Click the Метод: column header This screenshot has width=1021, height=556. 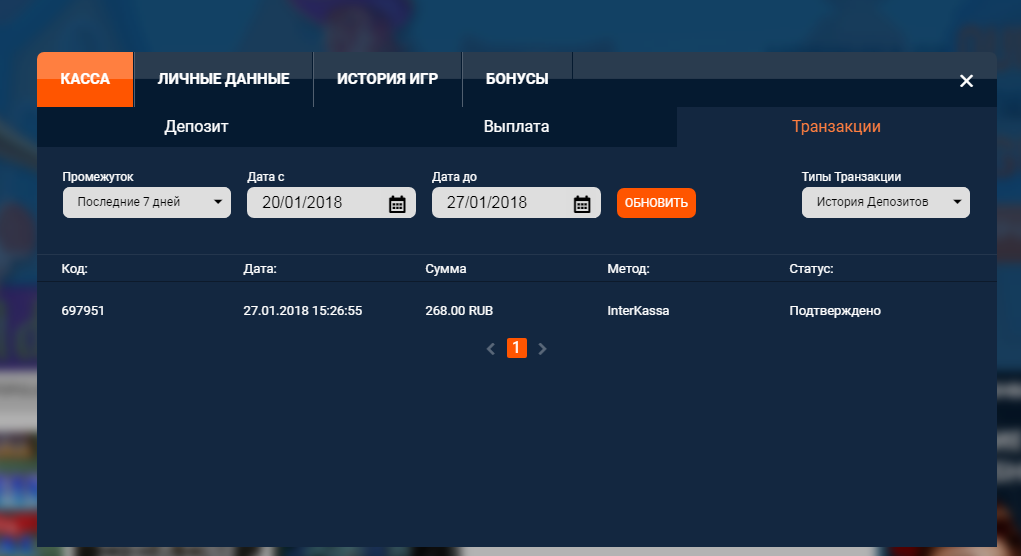pyautogui.click(x=628, y=269)
